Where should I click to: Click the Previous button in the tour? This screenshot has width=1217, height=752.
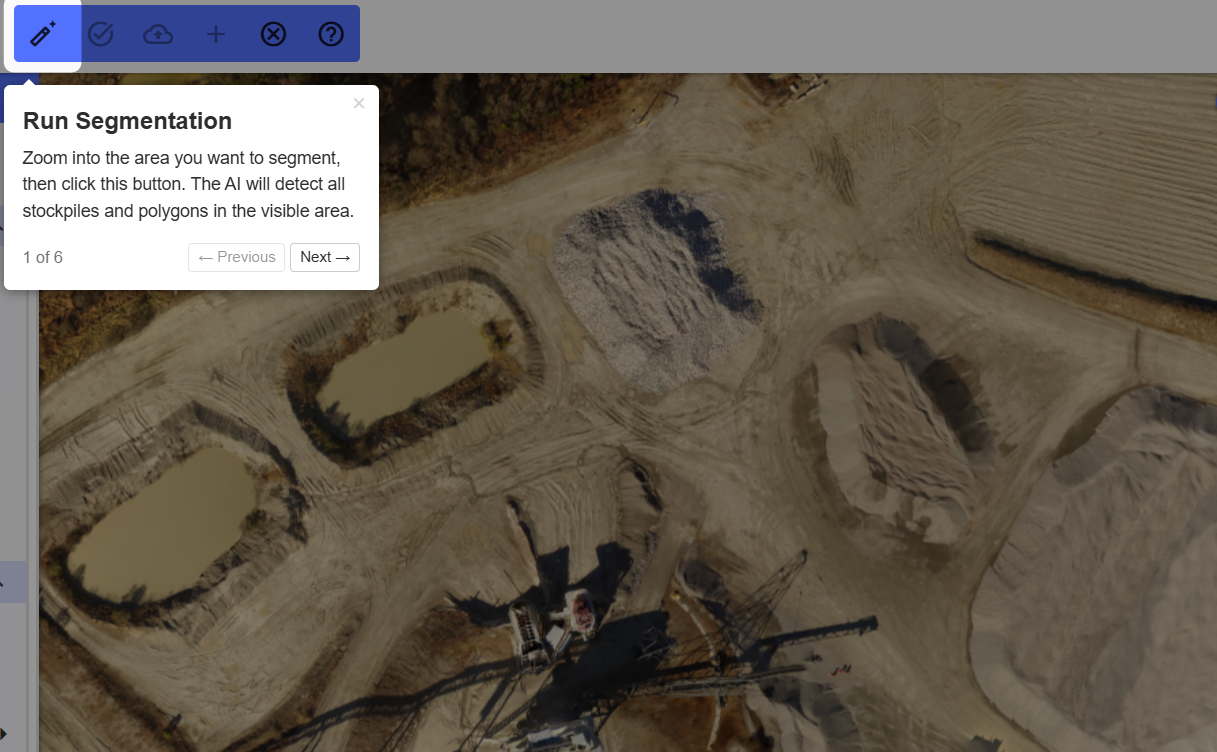click(x=237, y=257)
